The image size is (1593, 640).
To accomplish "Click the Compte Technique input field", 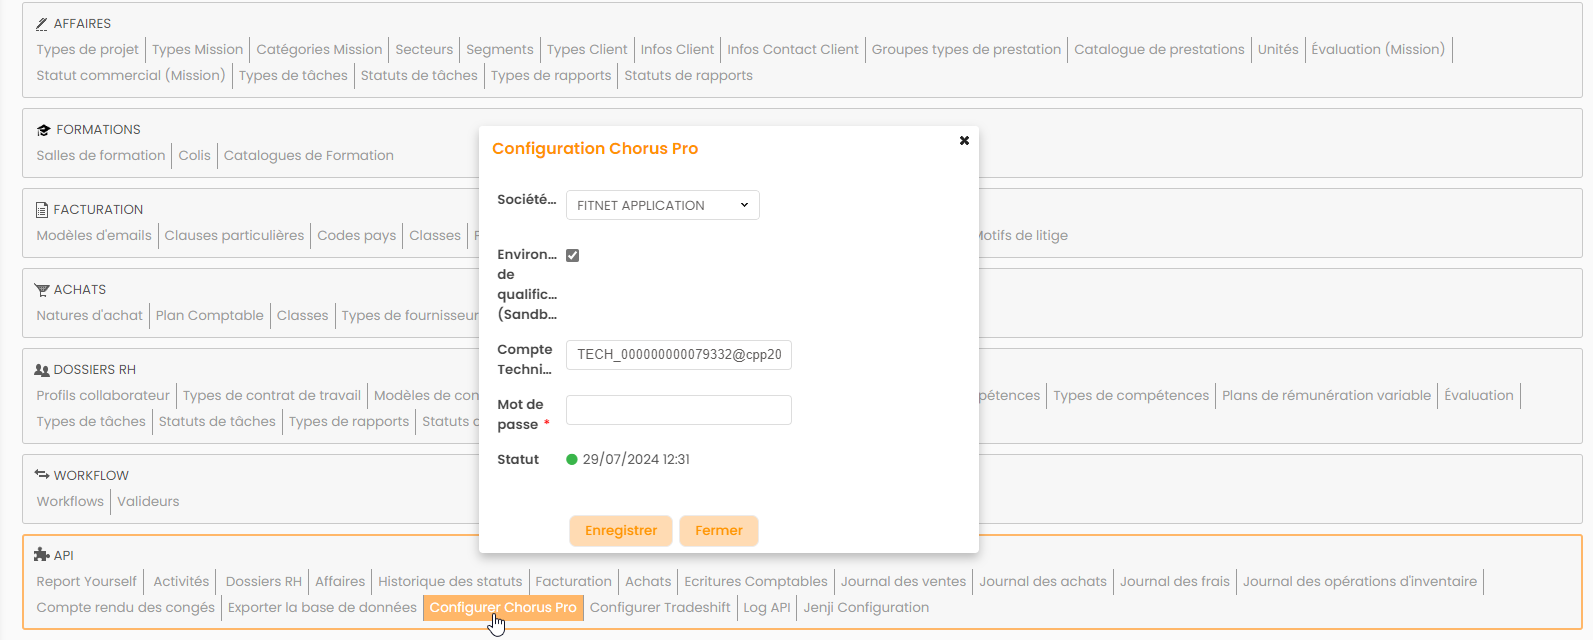I will [678, 355].
